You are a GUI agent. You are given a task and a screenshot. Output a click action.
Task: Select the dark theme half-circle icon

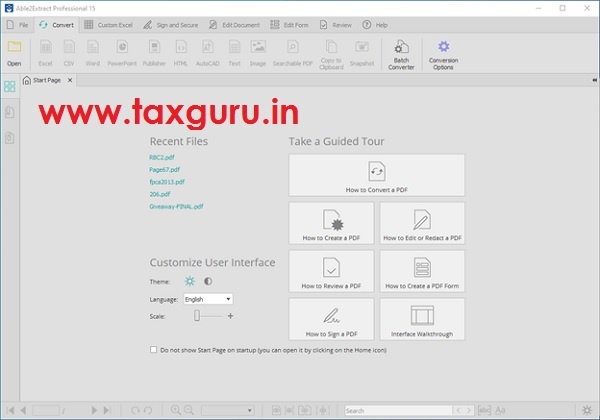point(208,282)
